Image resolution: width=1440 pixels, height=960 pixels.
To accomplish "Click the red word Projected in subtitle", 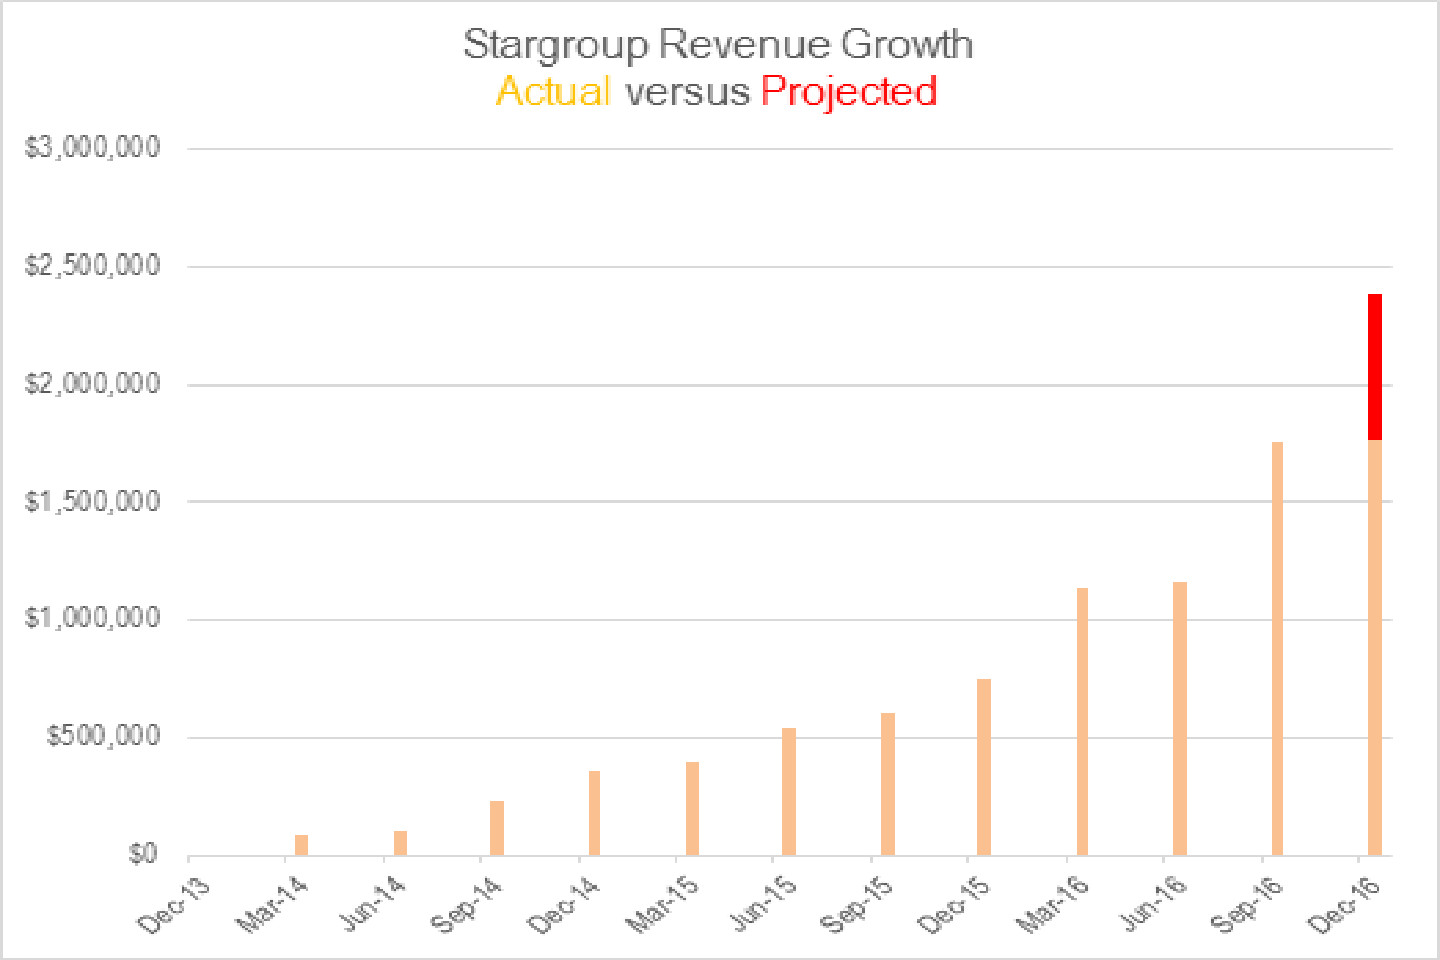I will point(848,92).
